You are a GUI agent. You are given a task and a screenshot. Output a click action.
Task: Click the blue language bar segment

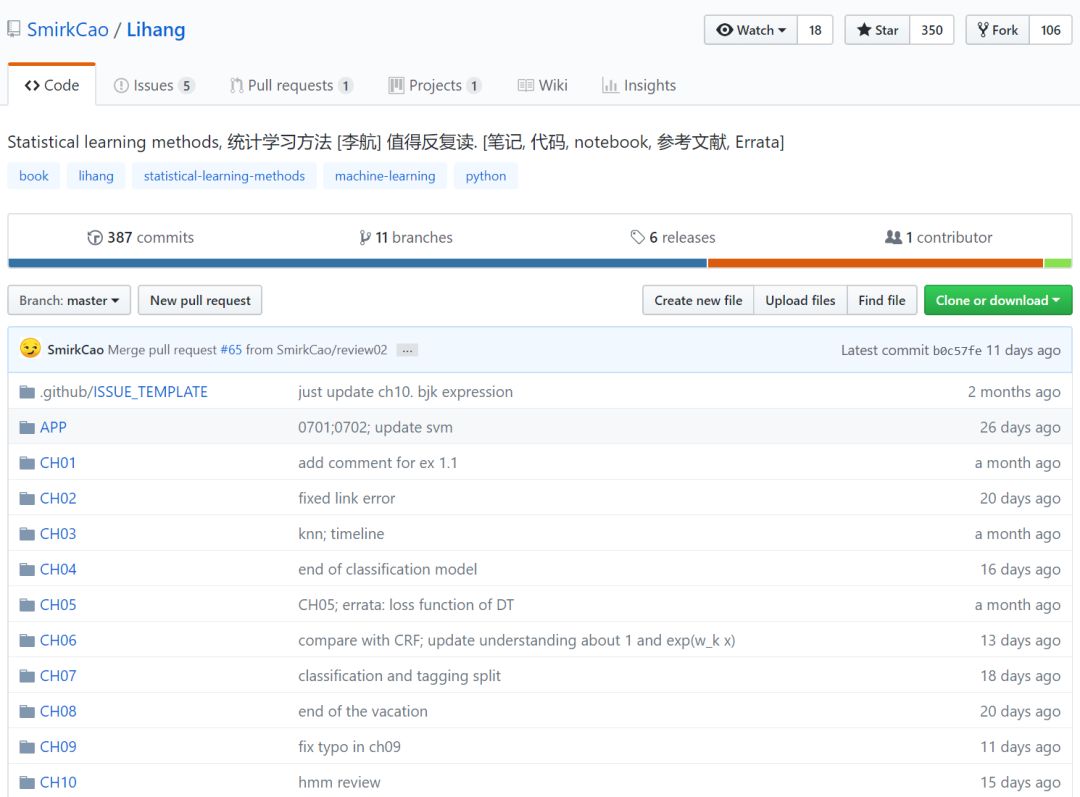click(357, 263)
